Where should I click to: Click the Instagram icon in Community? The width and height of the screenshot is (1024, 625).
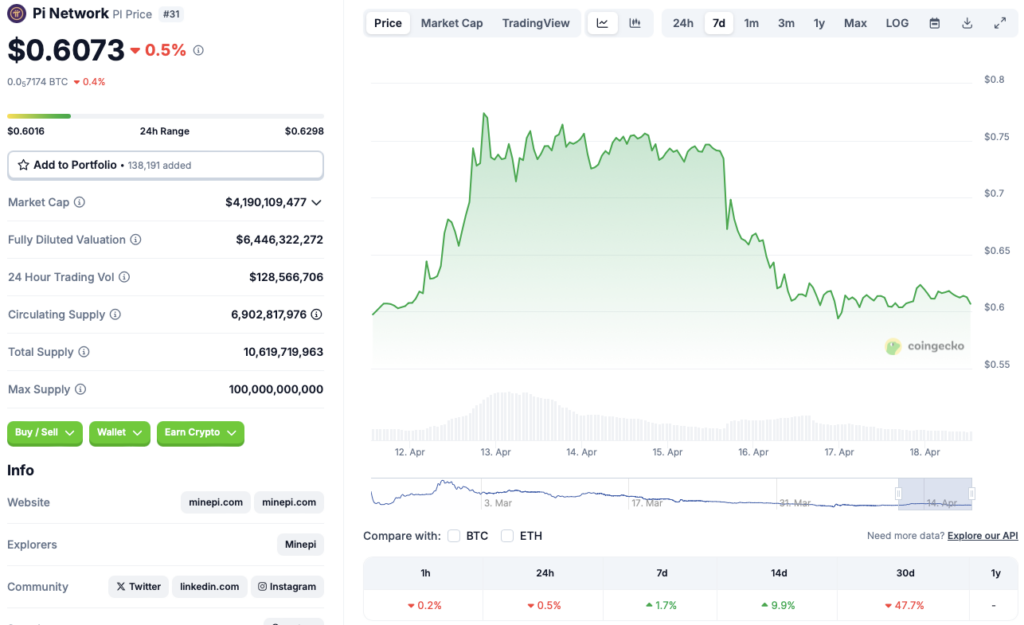click(262, 586)
